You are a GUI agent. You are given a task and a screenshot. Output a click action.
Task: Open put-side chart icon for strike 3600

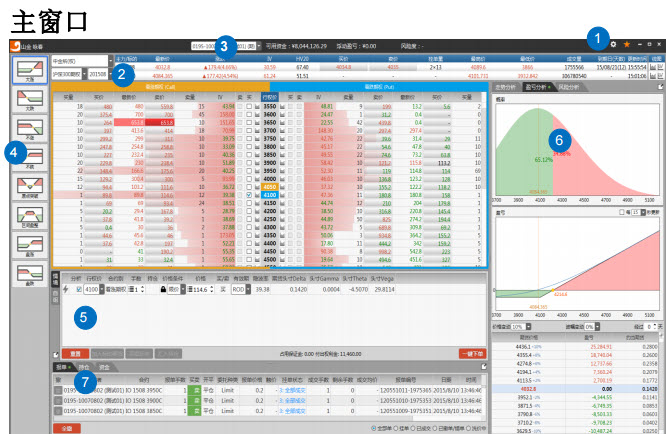click(282, 115)
